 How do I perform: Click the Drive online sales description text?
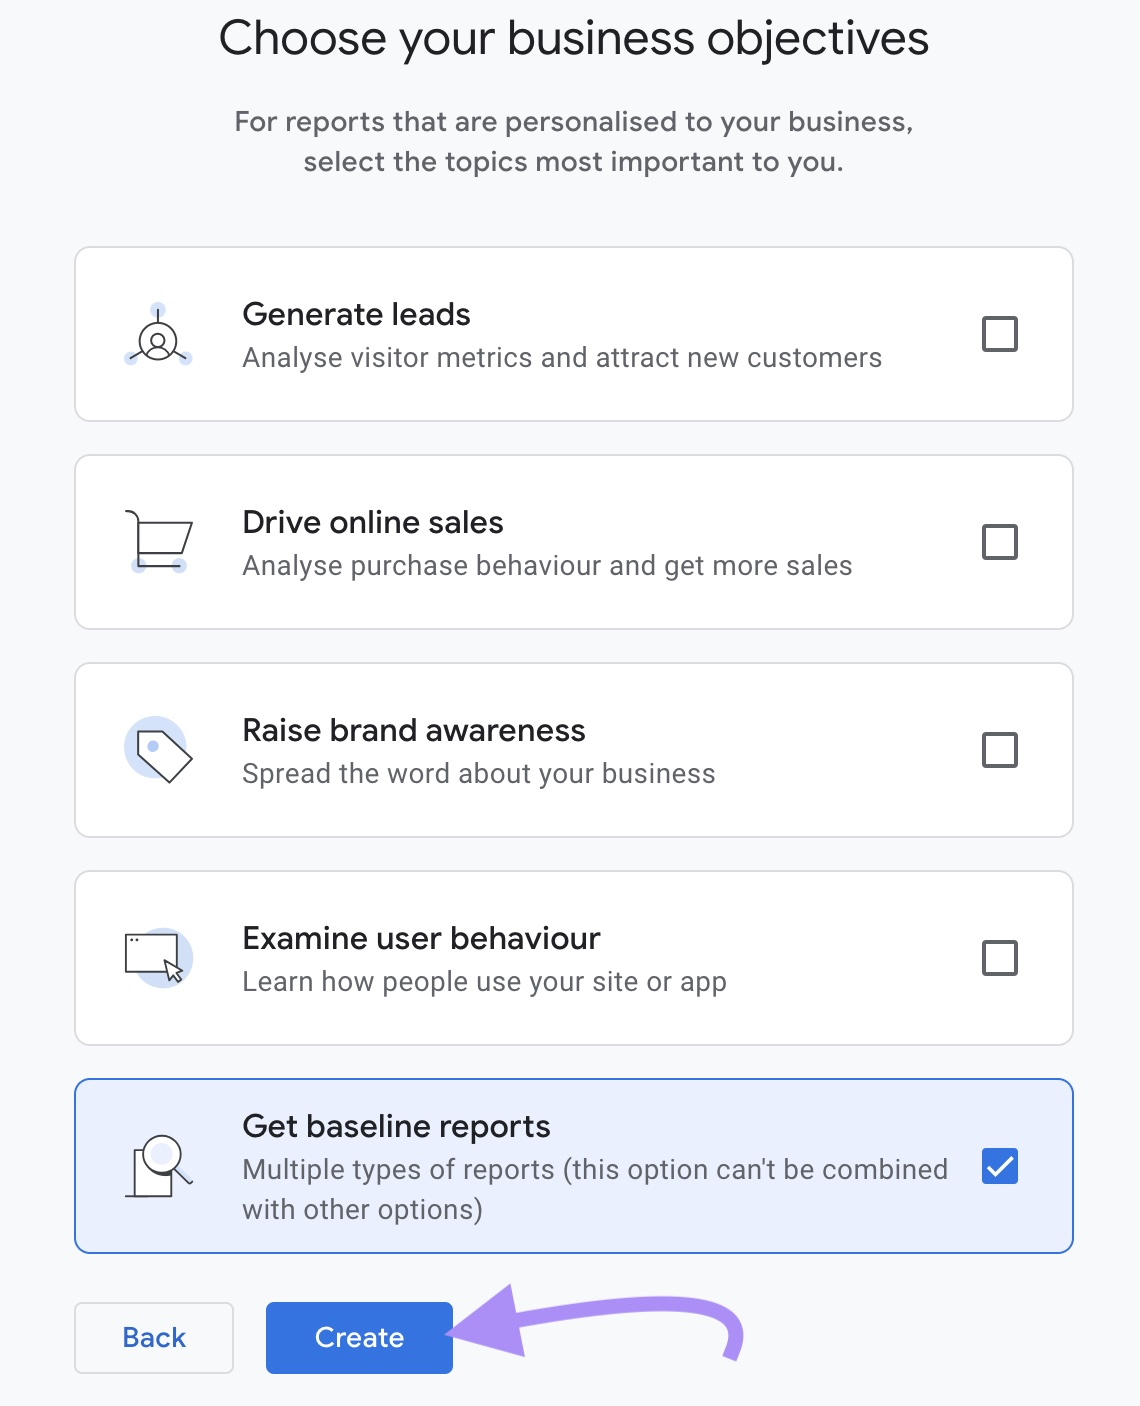point(547,565)
